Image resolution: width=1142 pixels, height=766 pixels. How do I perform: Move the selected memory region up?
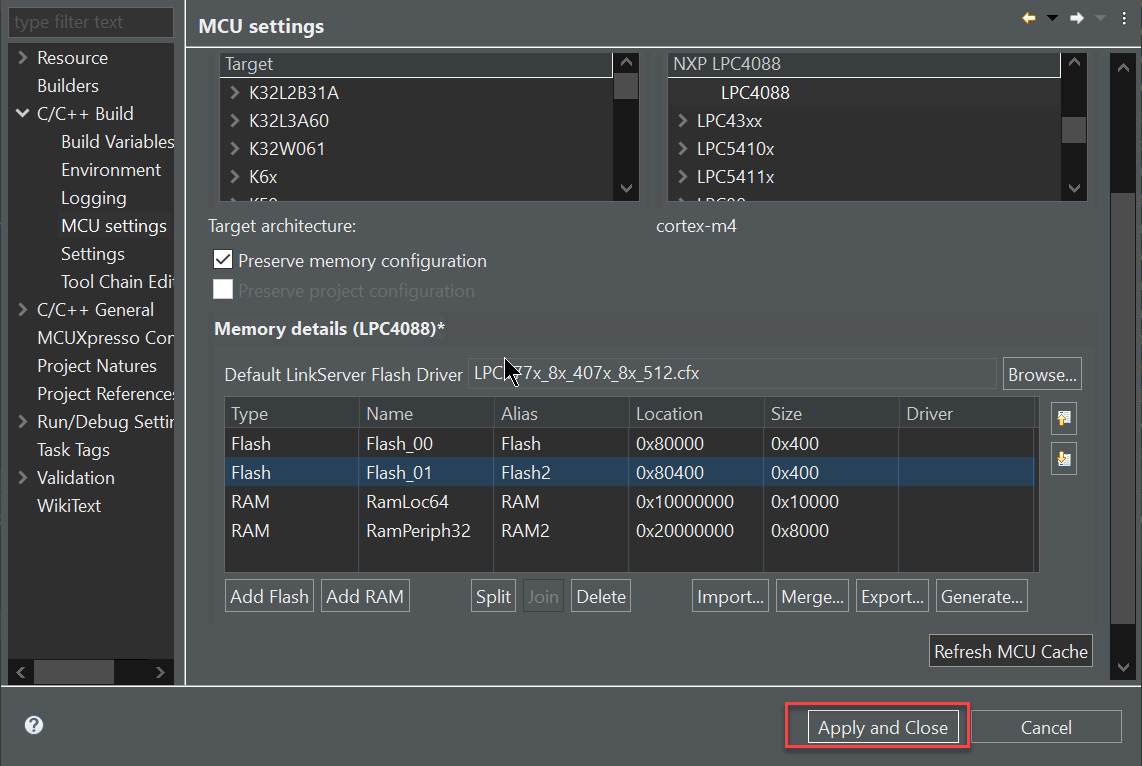point(1063,418)
